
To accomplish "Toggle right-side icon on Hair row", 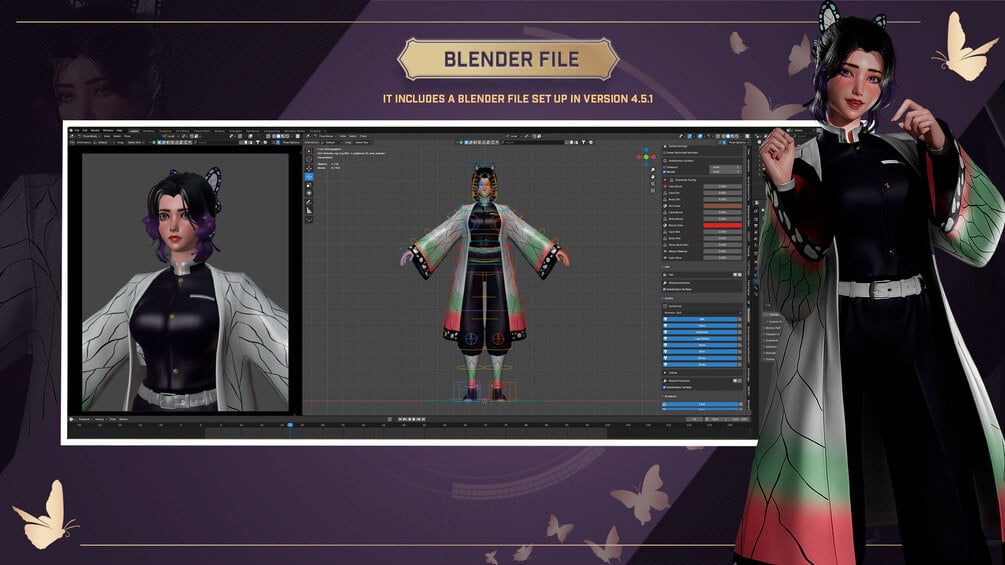I will (x=740, y=275).
